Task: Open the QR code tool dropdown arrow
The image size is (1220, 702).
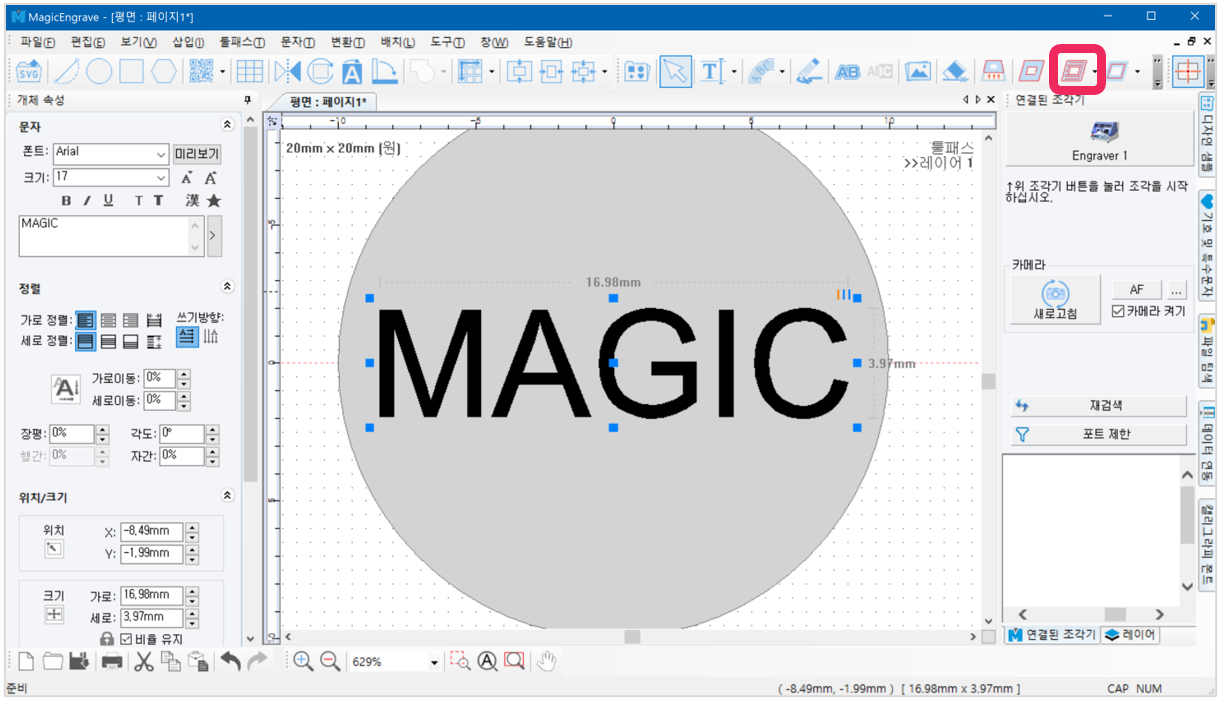Action: pos(222,72)
